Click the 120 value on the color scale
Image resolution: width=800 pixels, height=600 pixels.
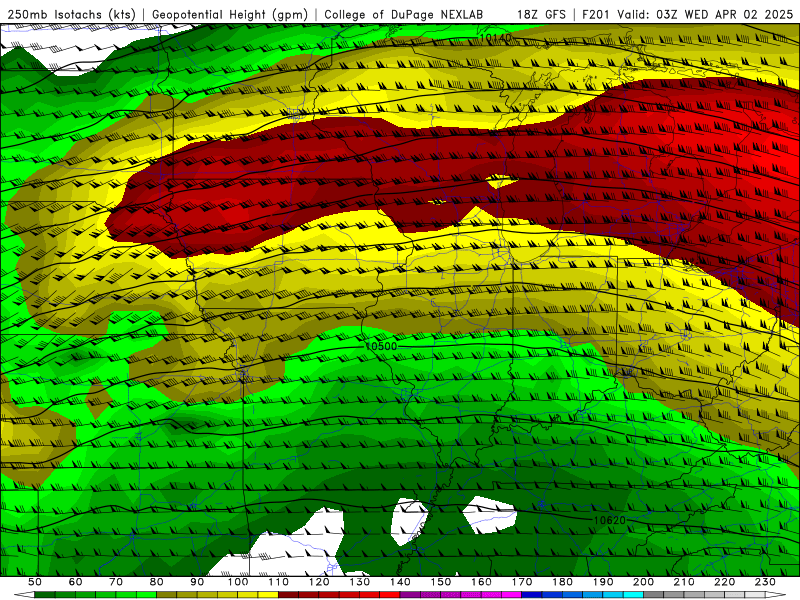(x=319, y=582)
